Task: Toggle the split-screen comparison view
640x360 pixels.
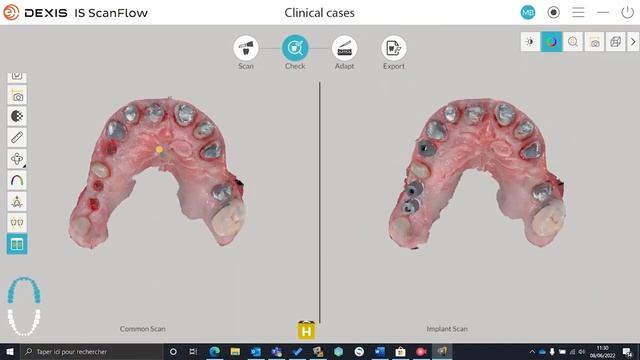Action: [17, 244]
